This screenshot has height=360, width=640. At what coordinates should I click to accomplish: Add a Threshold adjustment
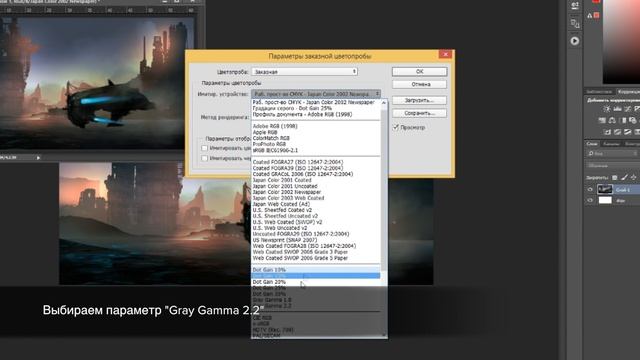[x=627, y=132]
